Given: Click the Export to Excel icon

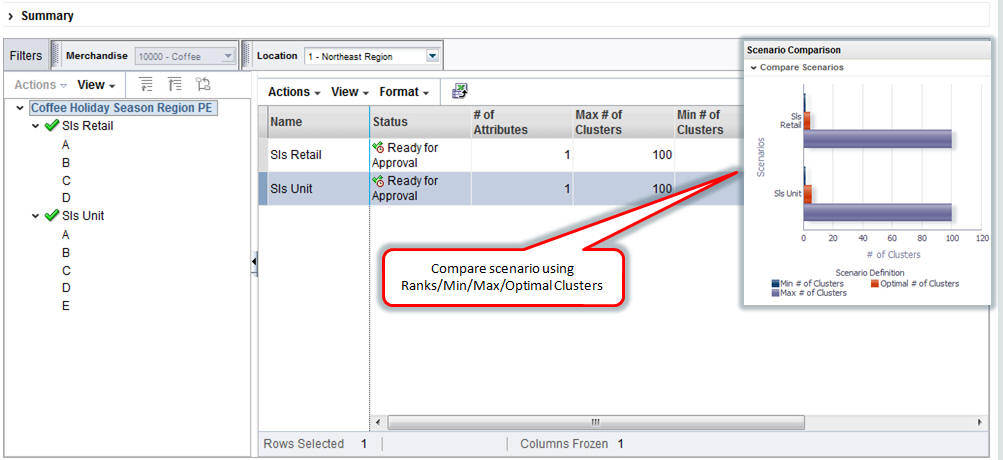Looking at the screenshot, I should click(x=459, y=91).
